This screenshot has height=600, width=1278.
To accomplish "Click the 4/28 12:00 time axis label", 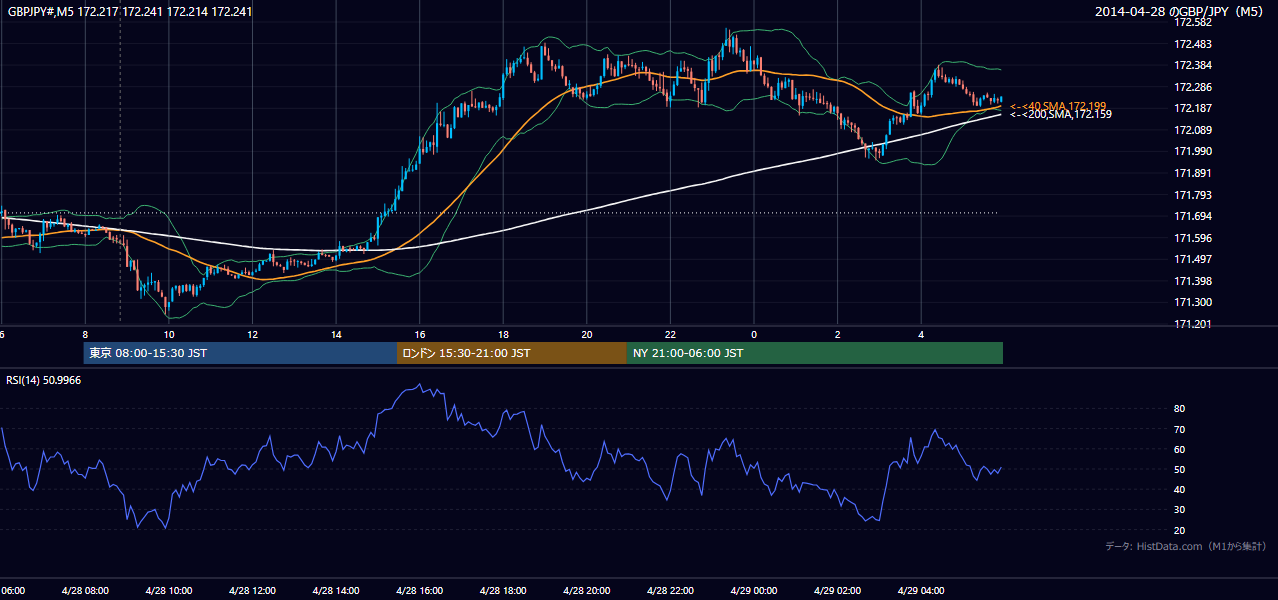I will 252,591.
